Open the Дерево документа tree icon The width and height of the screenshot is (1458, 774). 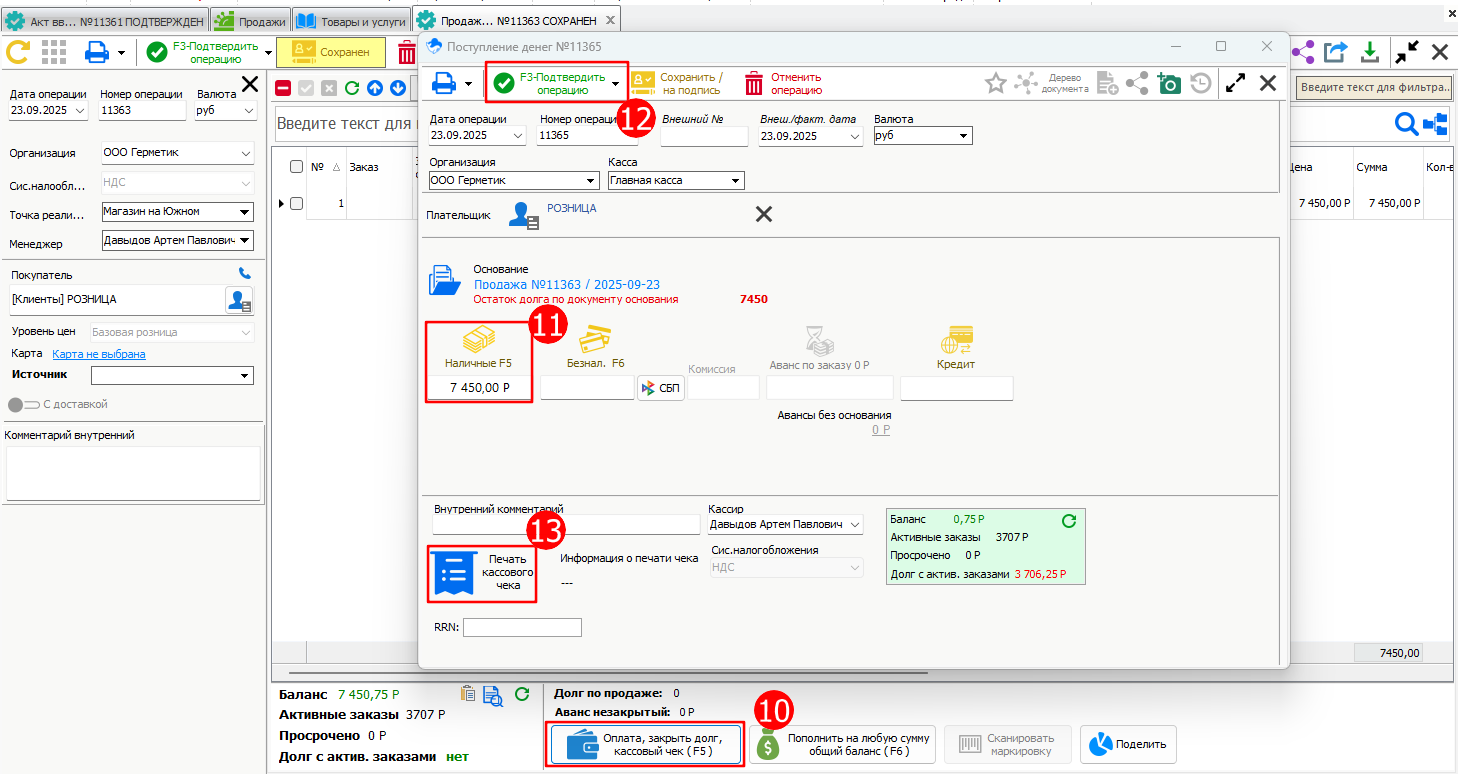(1026, 83)
